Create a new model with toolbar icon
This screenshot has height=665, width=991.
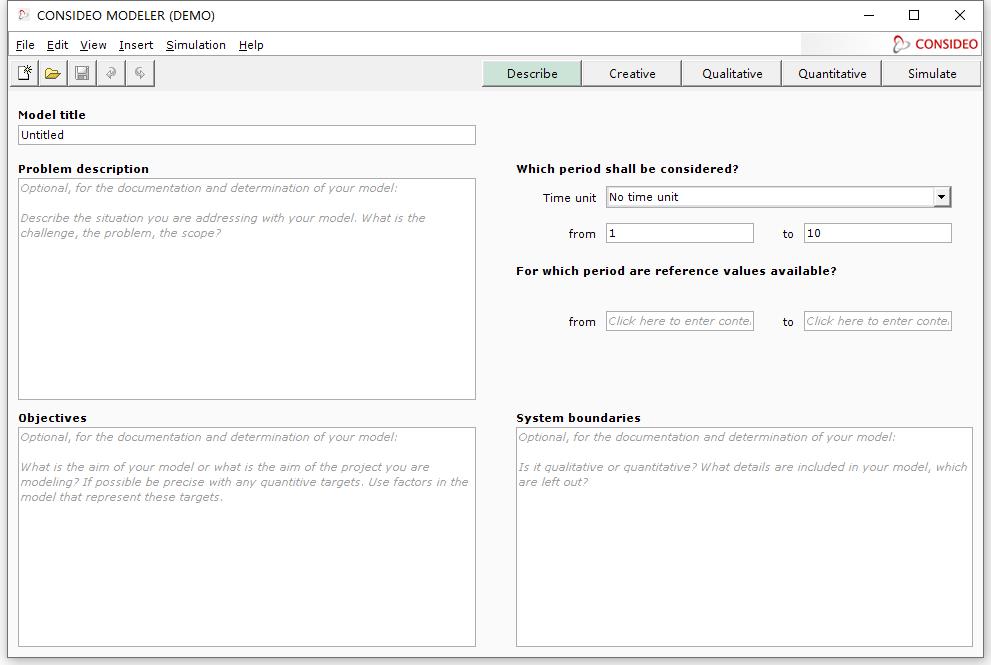coord(25,73)
